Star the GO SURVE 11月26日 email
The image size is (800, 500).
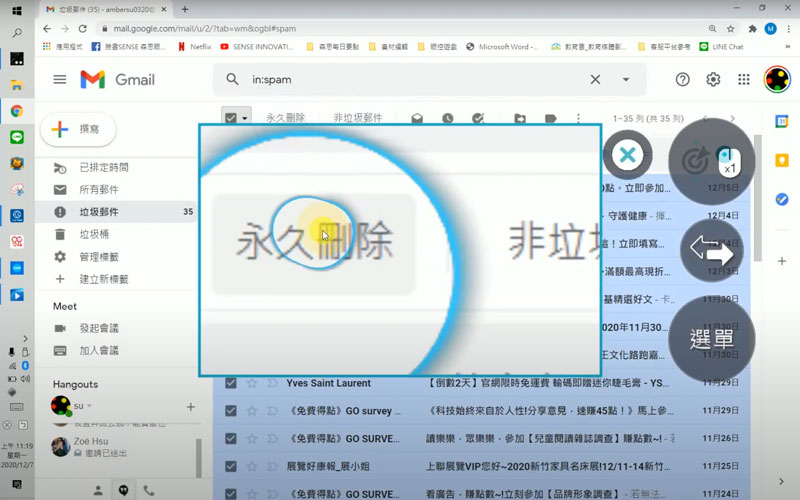tap(252, 438)
